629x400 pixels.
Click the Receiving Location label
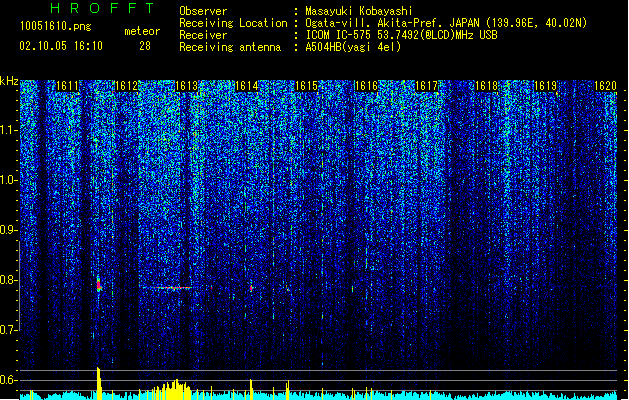(233, 23)
